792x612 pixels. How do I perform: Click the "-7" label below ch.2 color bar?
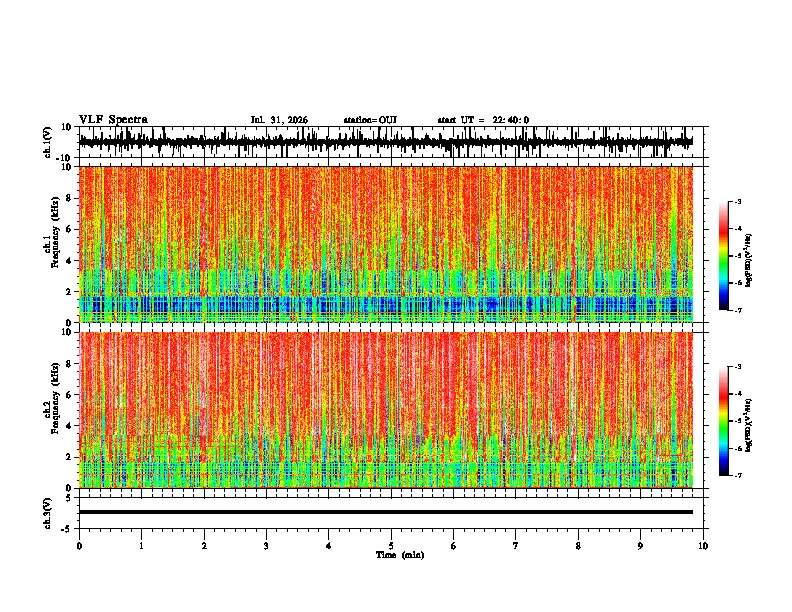pos(737,475)
